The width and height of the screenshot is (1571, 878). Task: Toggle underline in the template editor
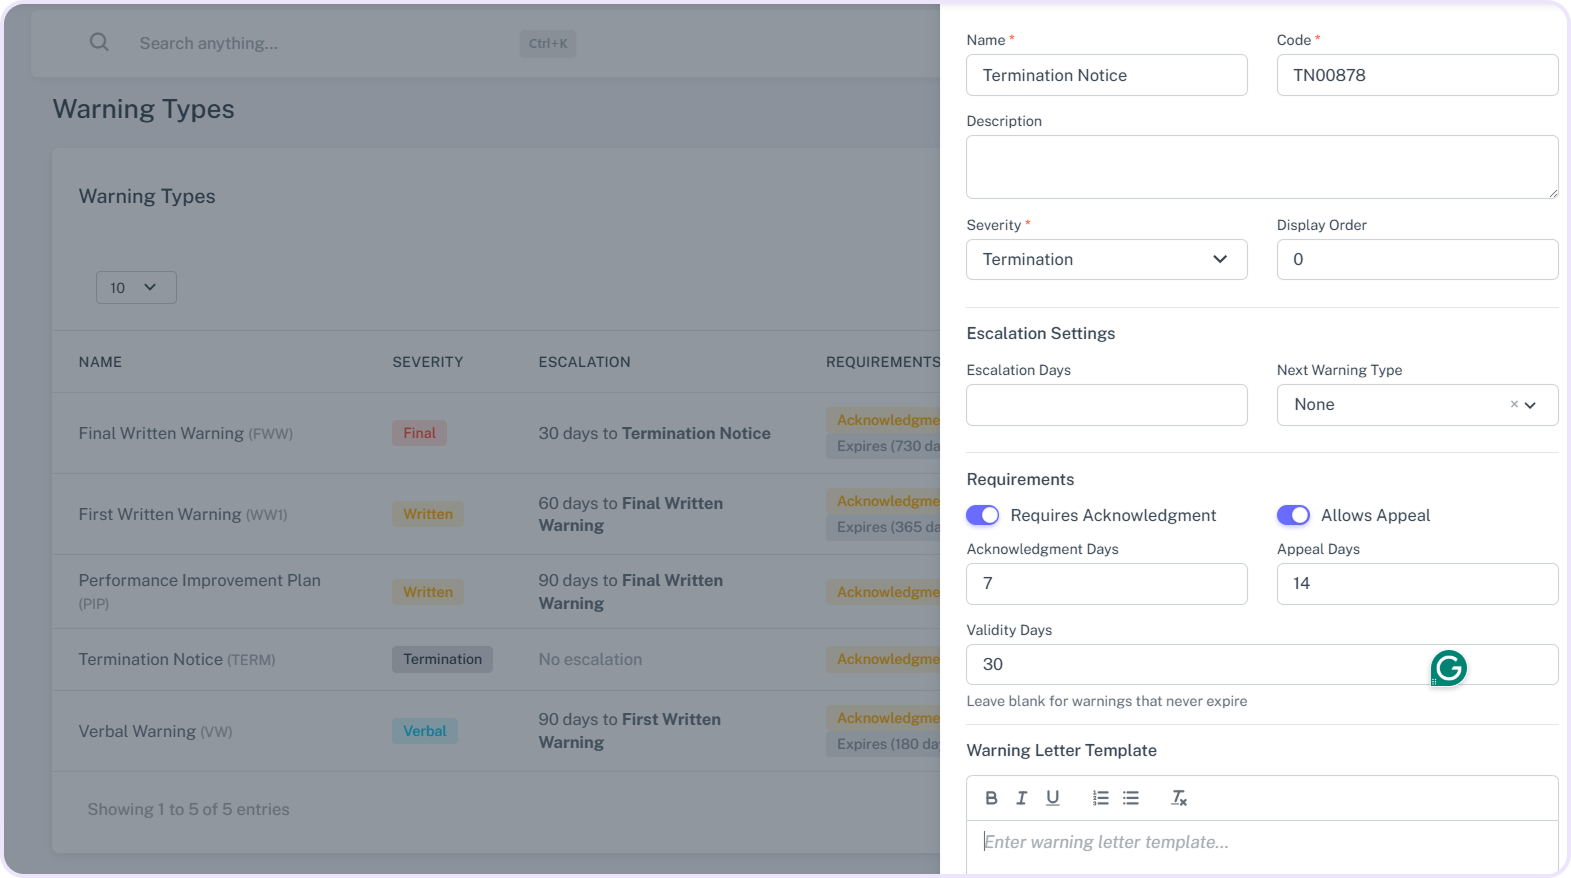pyautogui.click(x=1052, y=798)
